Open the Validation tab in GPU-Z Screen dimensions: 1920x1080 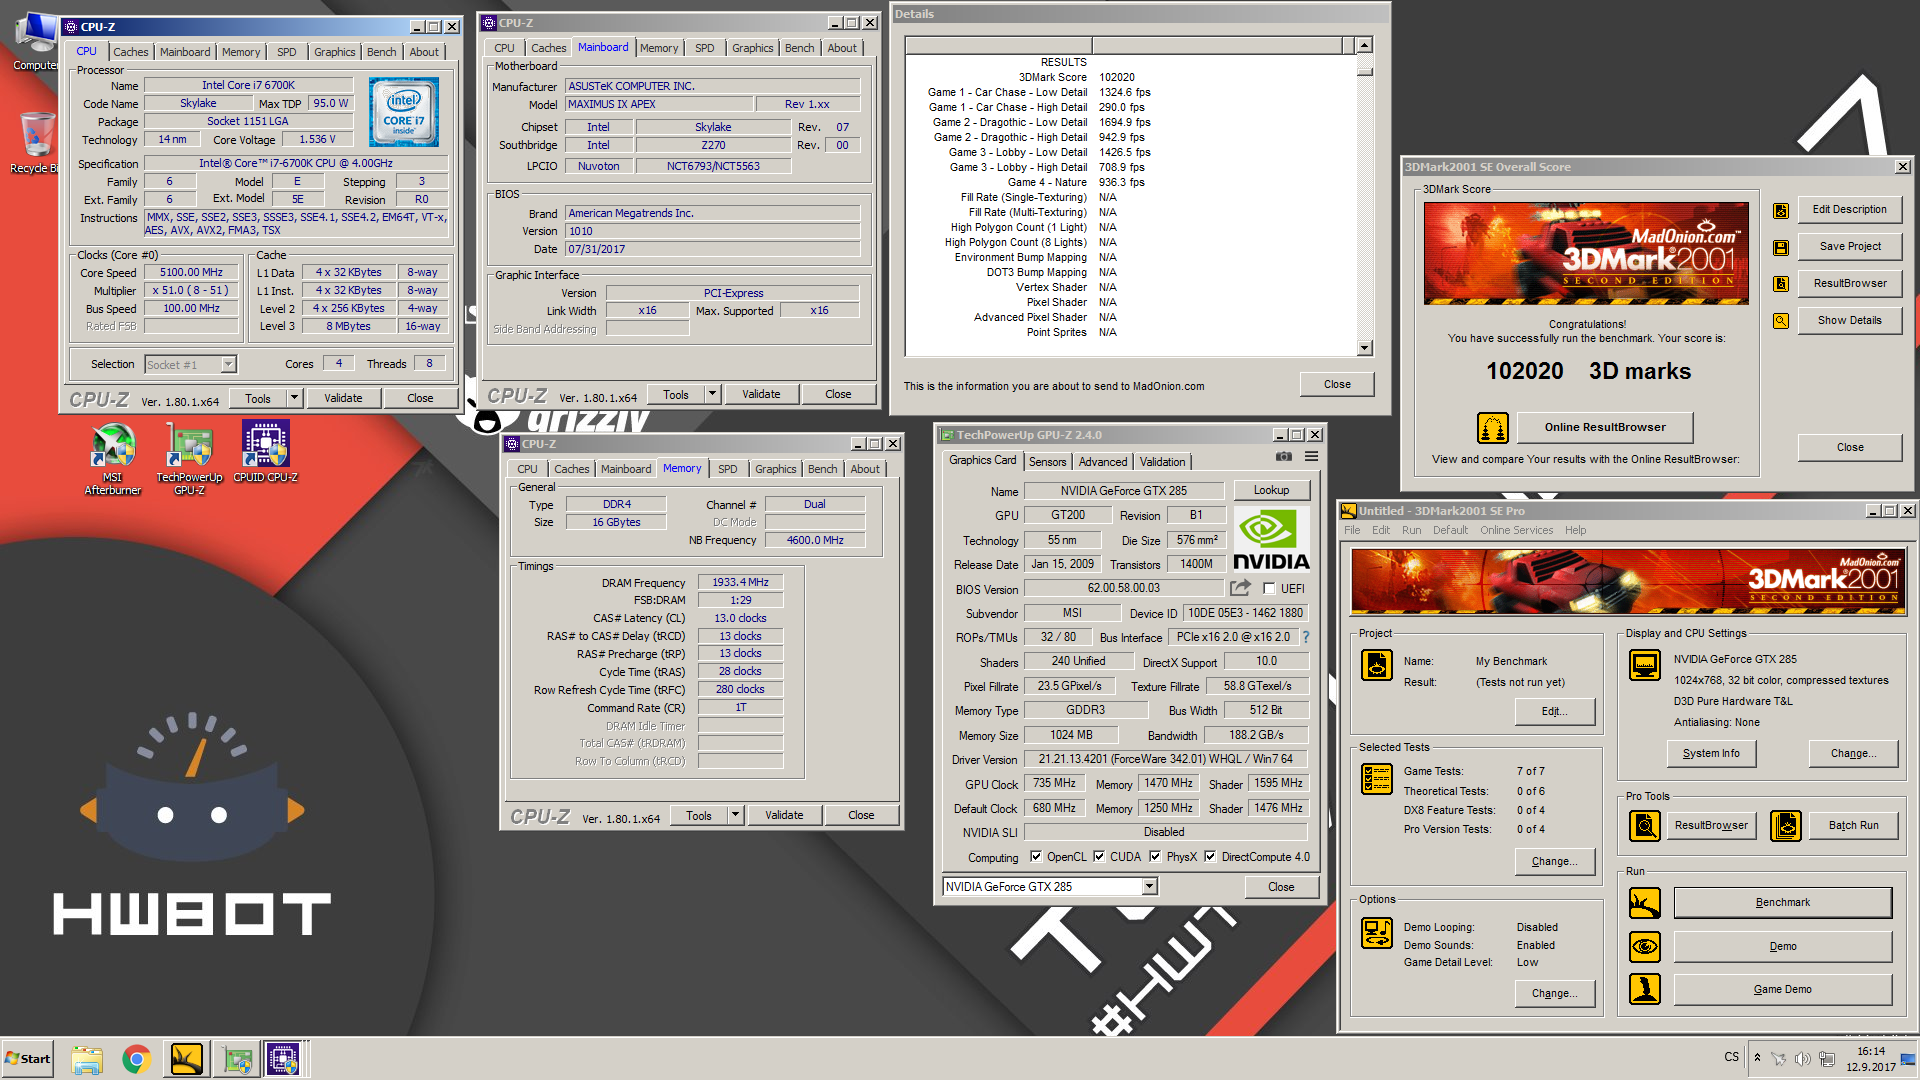pos(1162,462)
